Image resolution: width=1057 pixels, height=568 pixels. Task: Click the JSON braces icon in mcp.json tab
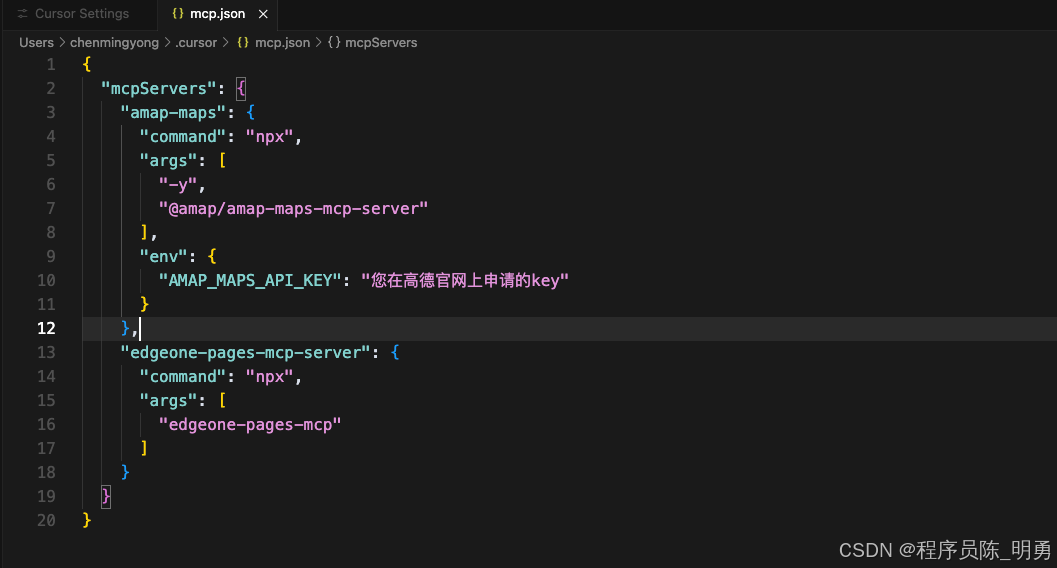pos(178,13)
